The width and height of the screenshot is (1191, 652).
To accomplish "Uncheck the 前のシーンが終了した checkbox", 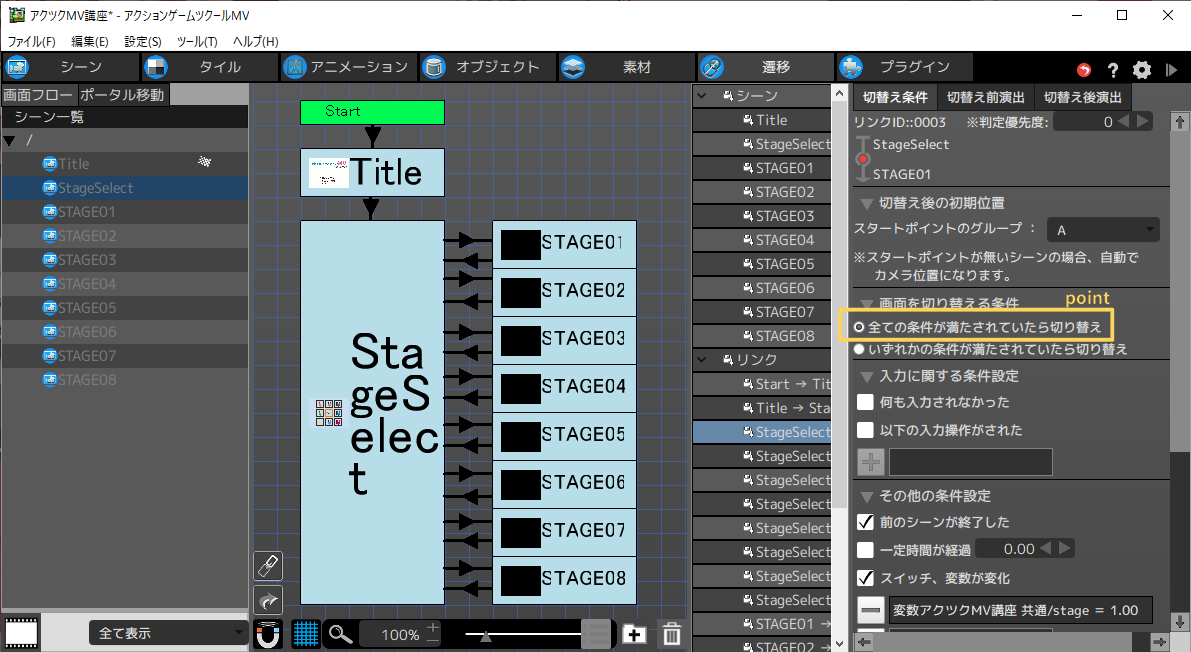I will click(x=866, y=522).
